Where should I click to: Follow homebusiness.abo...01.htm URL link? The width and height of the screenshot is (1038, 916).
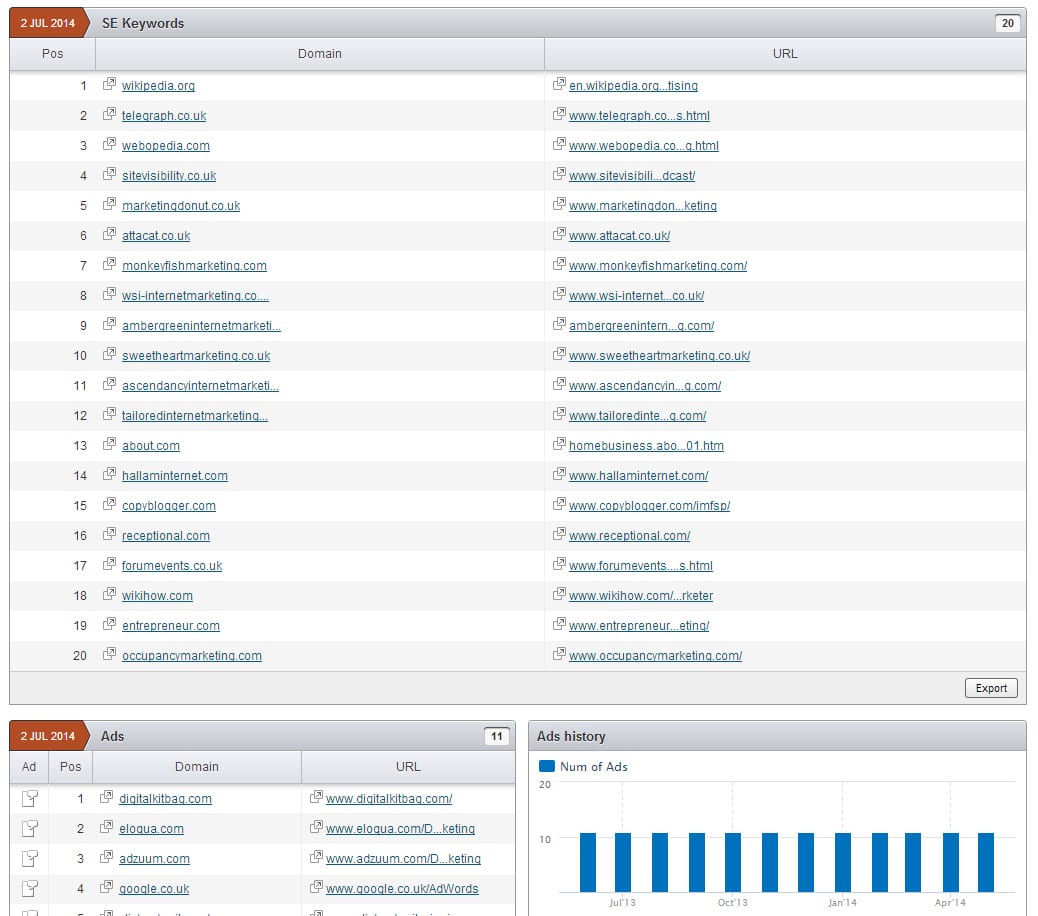click(646, 445)
